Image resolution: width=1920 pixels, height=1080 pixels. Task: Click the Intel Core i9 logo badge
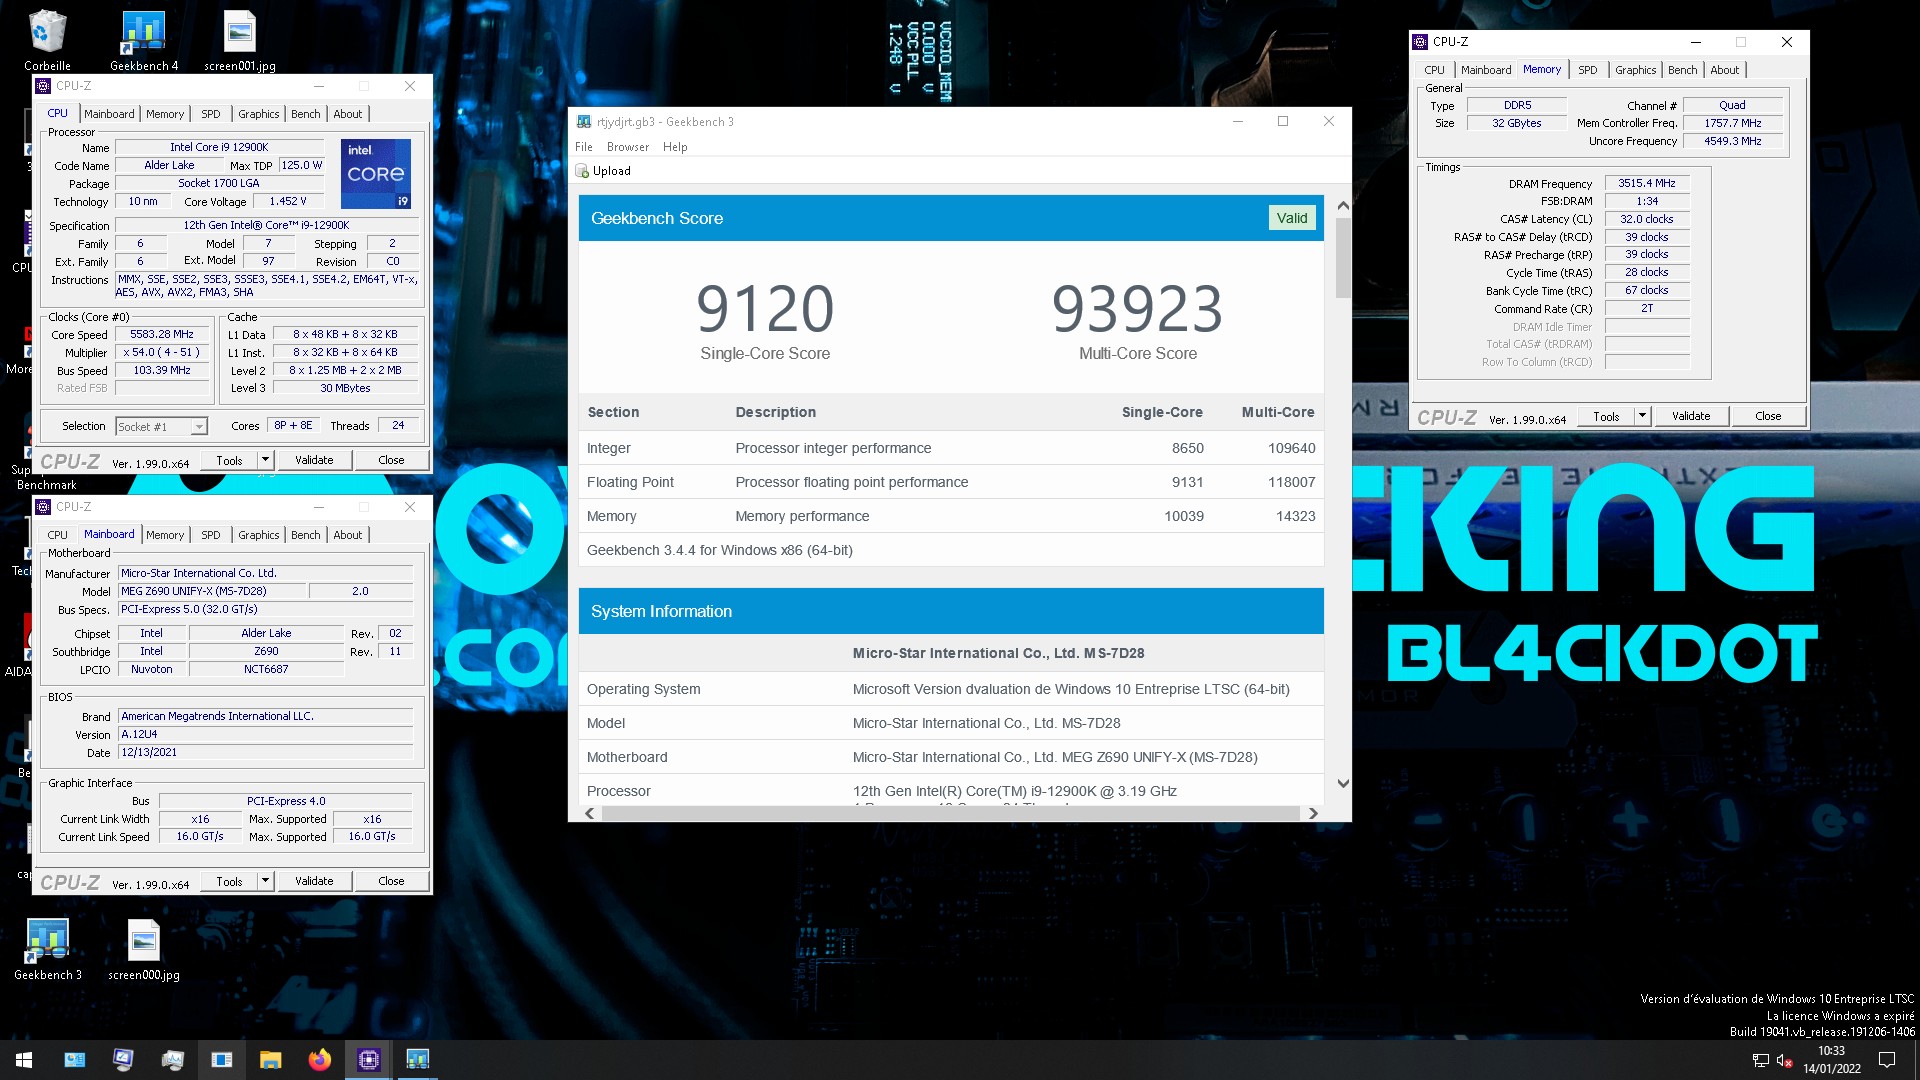[376, 174]
